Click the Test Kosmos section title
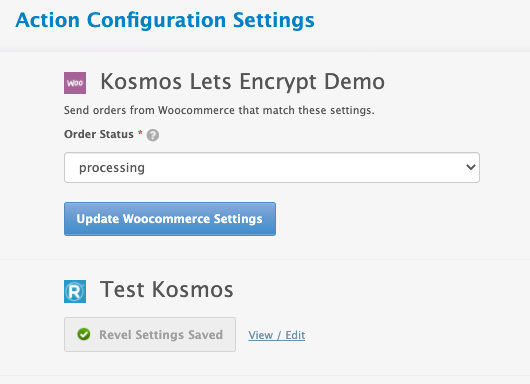Viewport: 530px width, 384px height. [x=167, y=290]
